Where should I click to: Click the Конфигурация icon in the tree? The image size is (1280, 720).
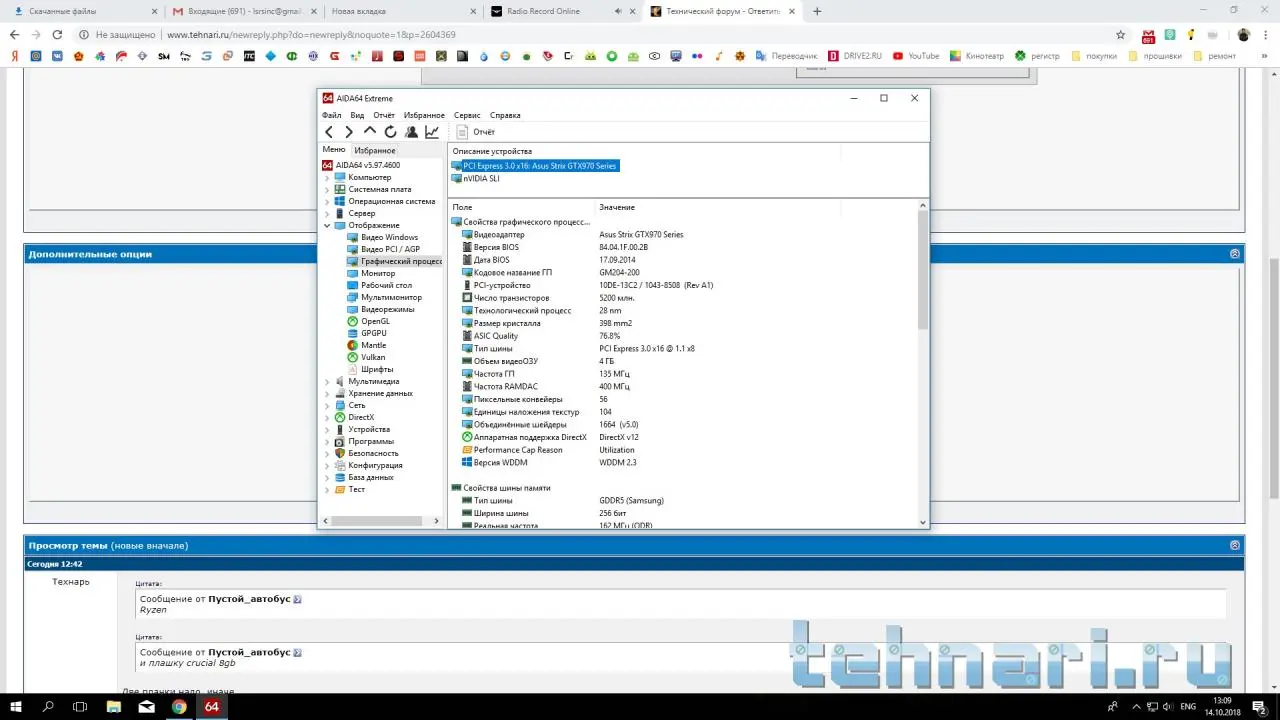[x=340, y=466]
